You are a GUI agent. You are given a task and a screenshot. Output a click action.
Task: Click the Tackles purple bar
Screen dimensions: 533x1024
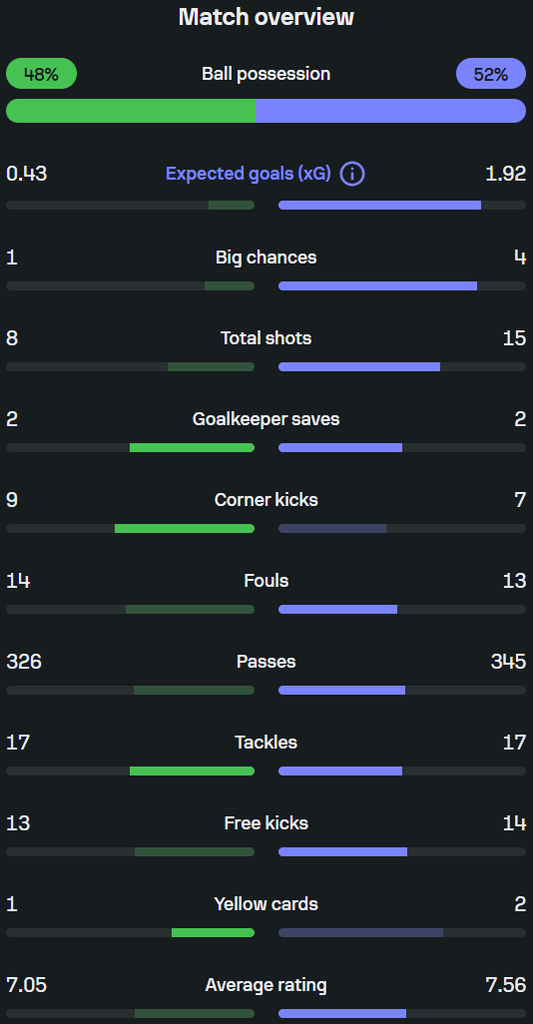point(340,771)
